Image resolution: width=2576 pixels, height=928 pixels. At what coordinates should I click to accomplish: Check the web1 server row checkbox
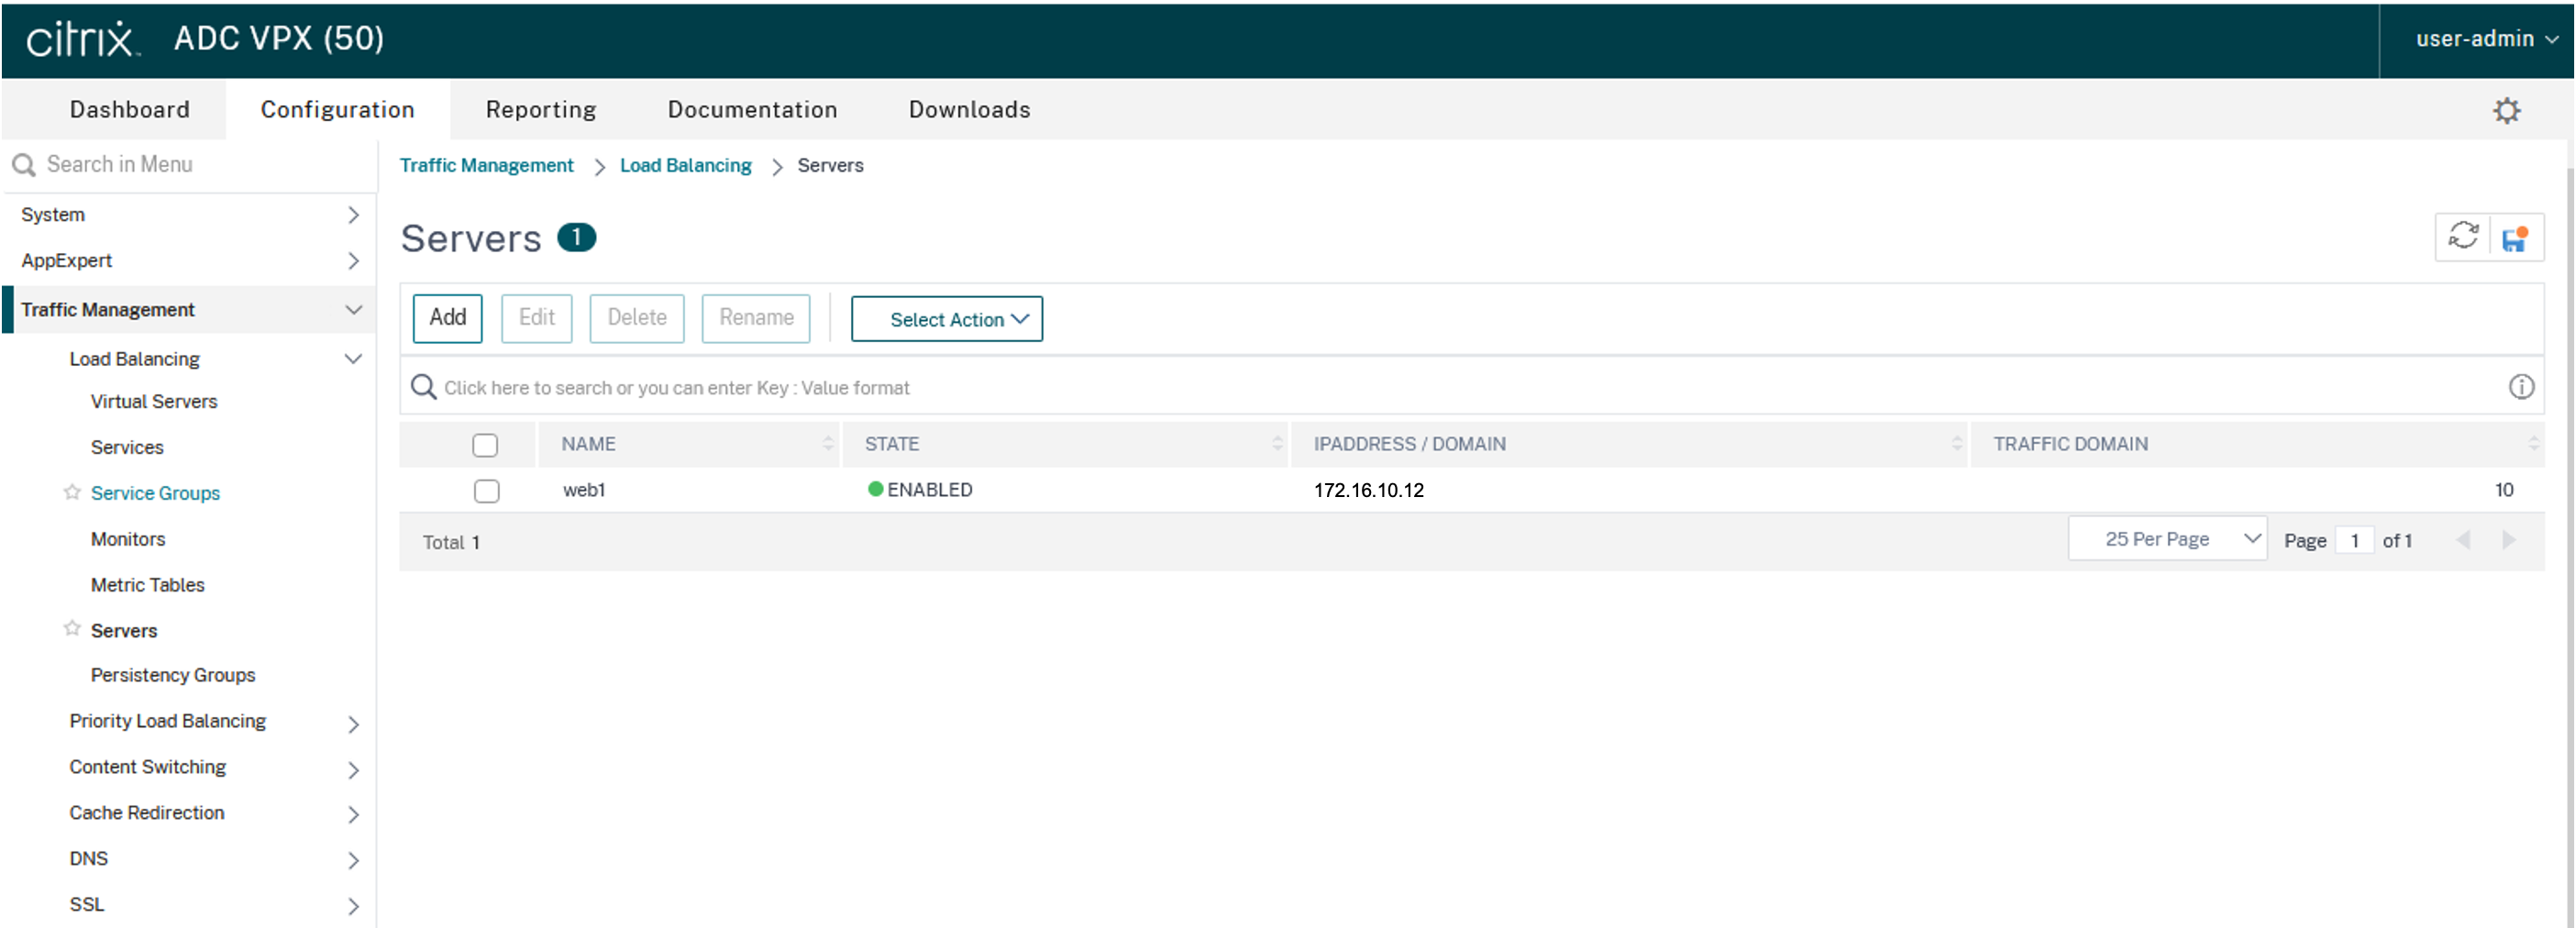(x=487, y=491)
